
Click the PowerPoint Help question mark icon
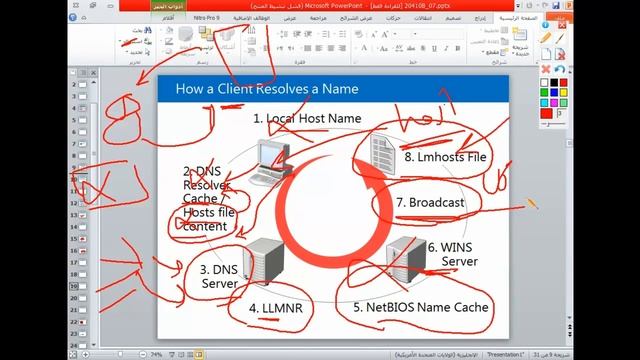click(73, 17)
